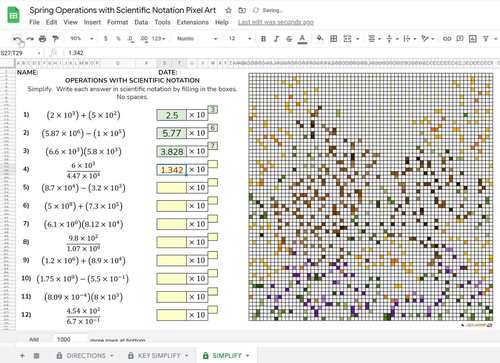The image size is (500, 363).
Task: Star the spreadsheet document
Action: coord(228,10)
